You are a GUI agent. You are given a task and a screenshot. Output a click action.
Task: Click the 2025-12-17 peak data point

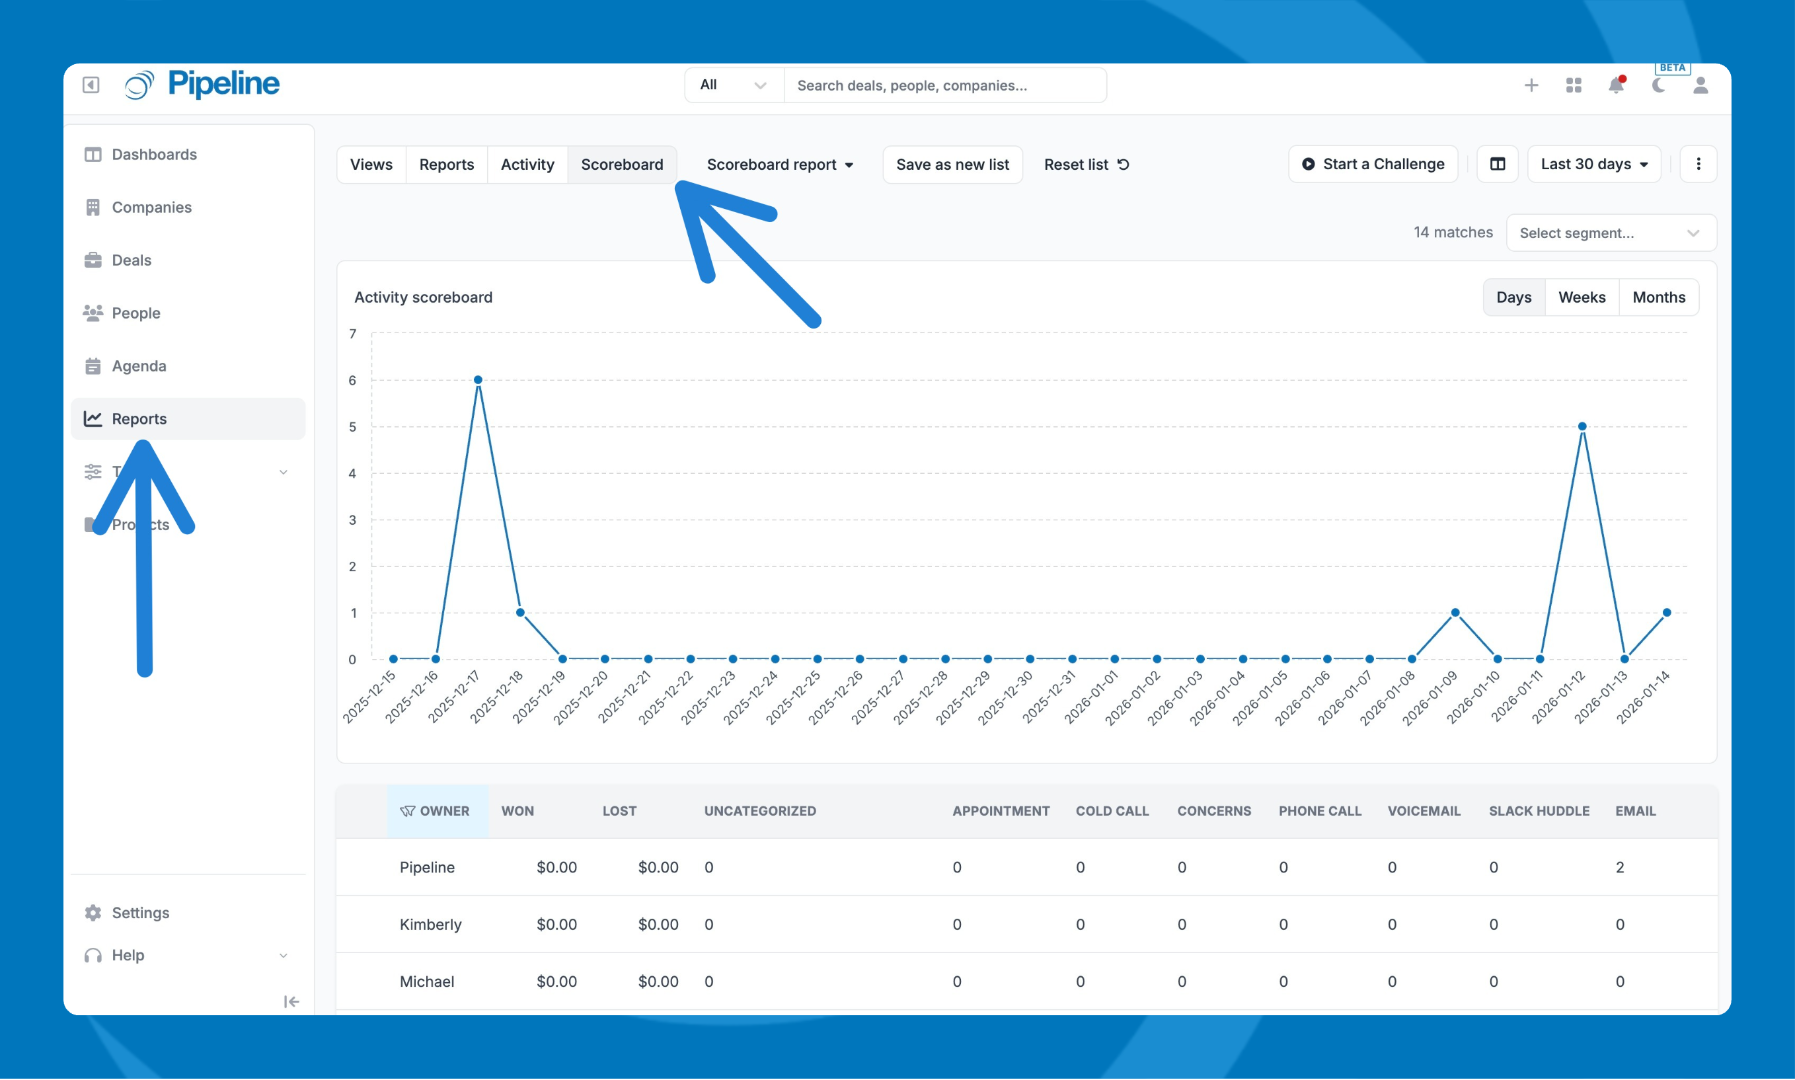click(478, 380)
